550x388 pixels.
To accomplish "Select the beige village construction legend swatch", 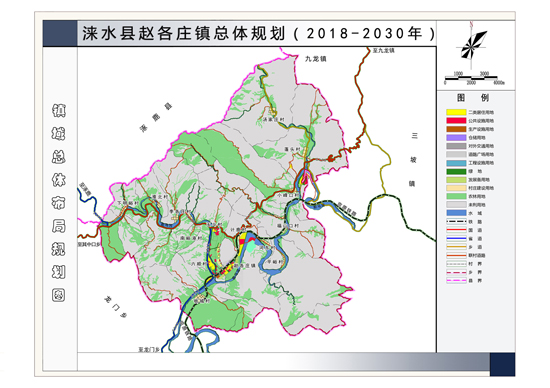I will click(x=456, y=188).
